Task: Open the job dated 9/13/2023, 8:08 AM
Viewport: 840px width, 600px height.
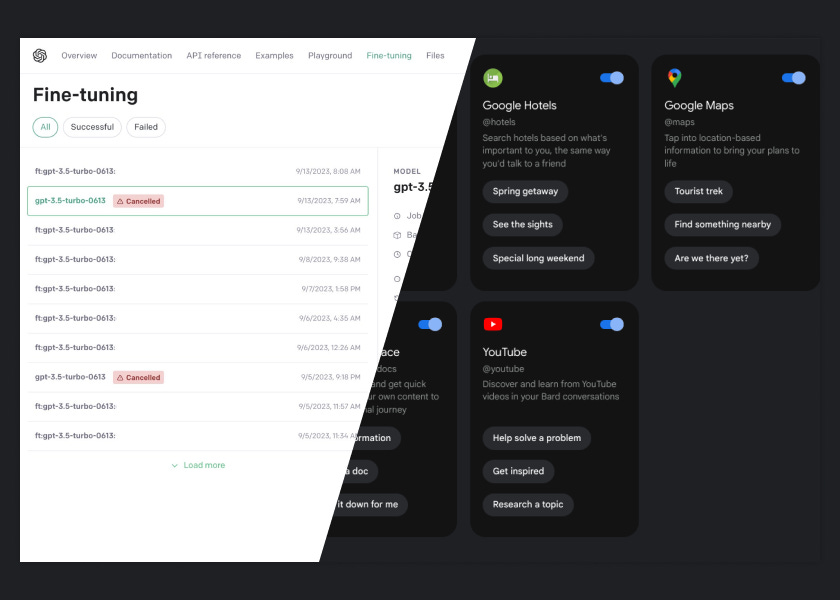Action: [198, 171]
